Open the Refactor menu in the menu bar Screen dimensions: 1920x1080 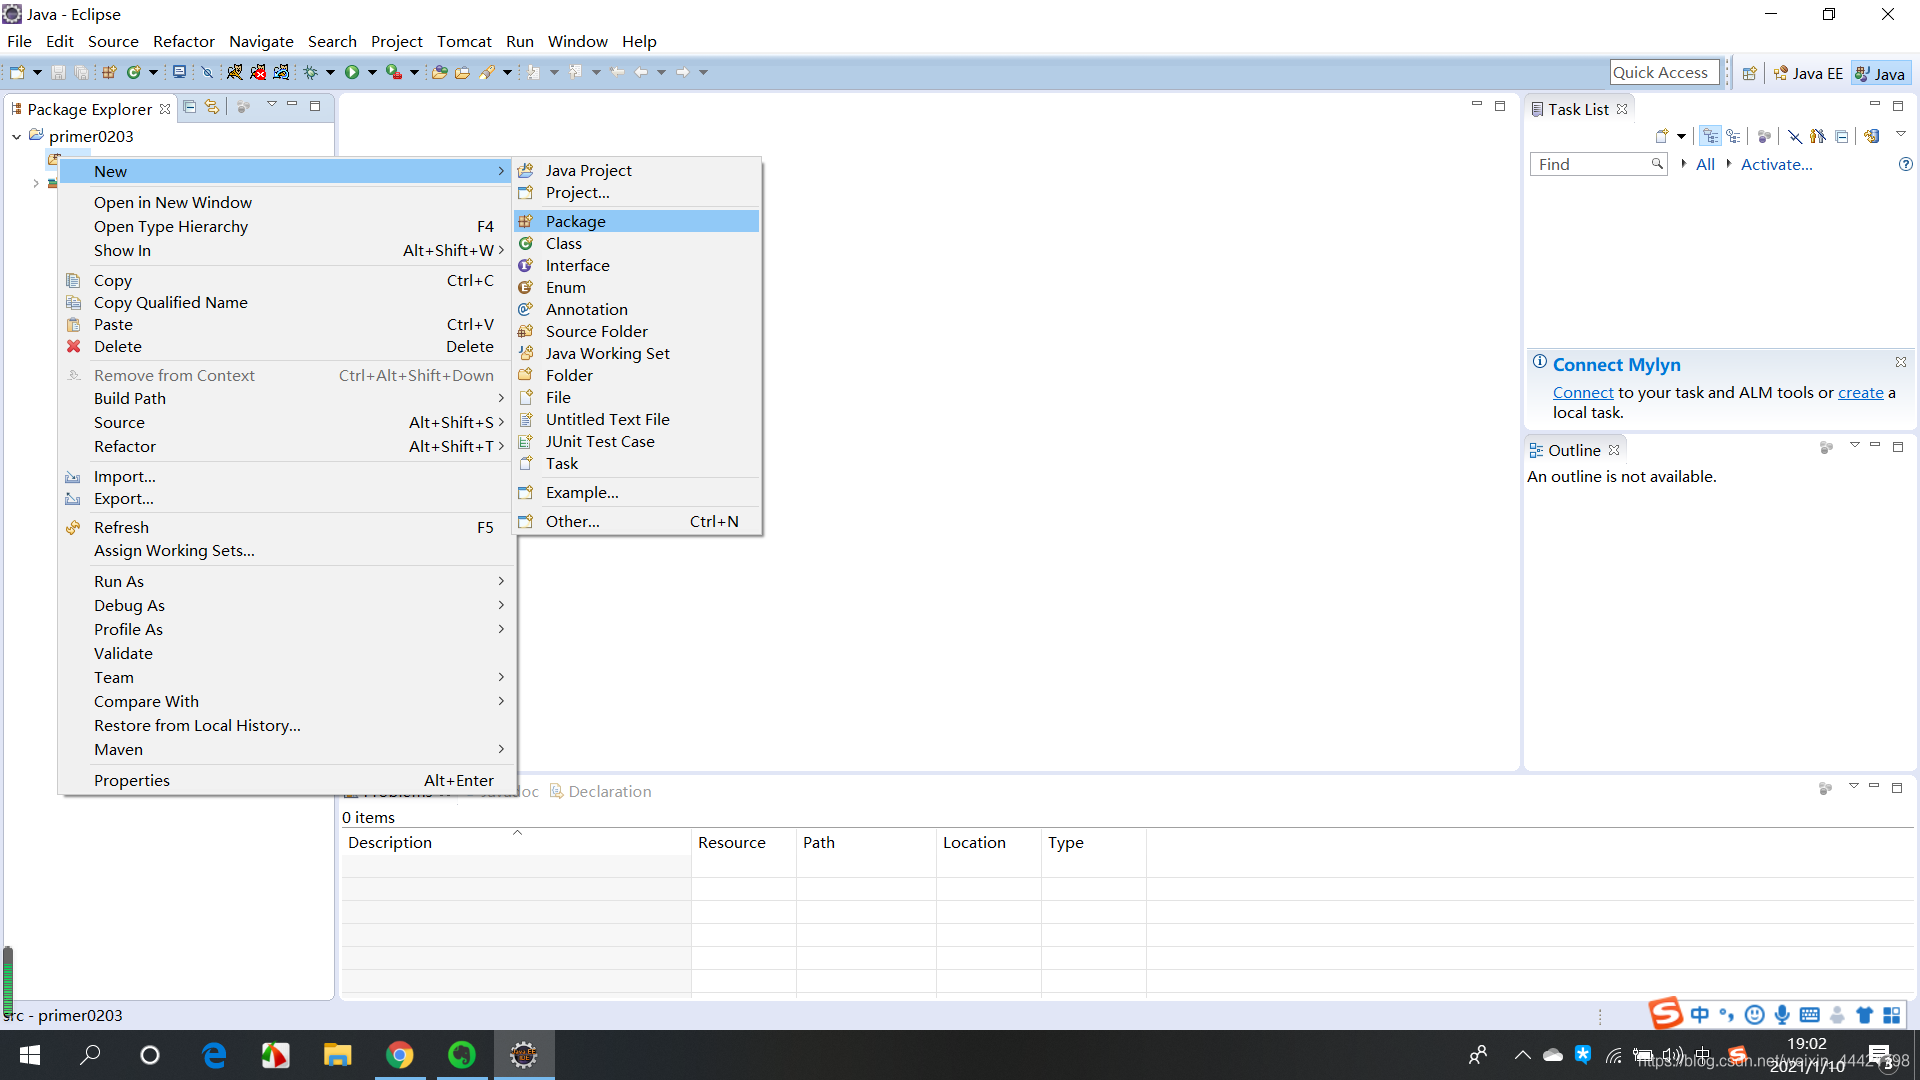coord(183,41)
